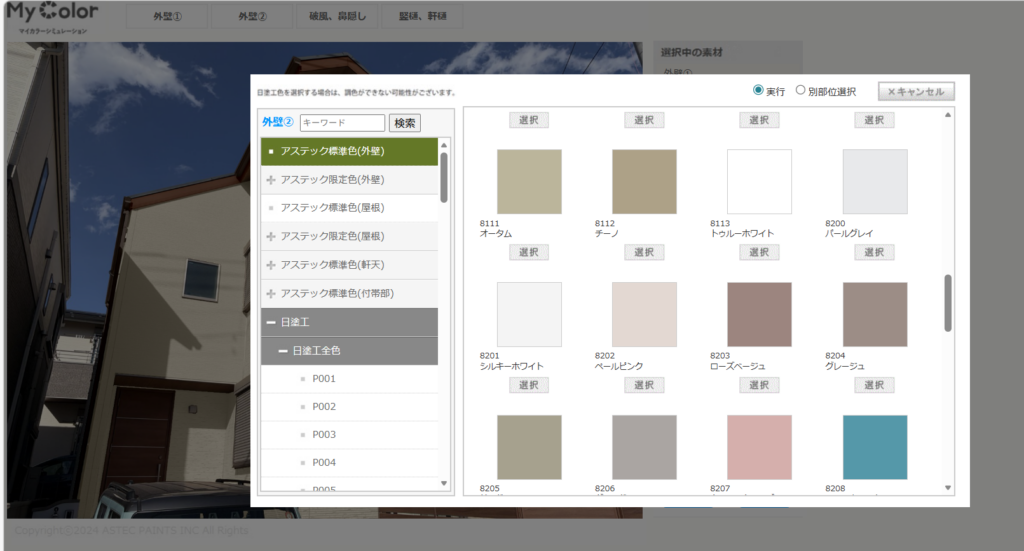Click the minus icon beside 日塗工
This screenshot has height=551, width=1024.
(x=271, y=322)
